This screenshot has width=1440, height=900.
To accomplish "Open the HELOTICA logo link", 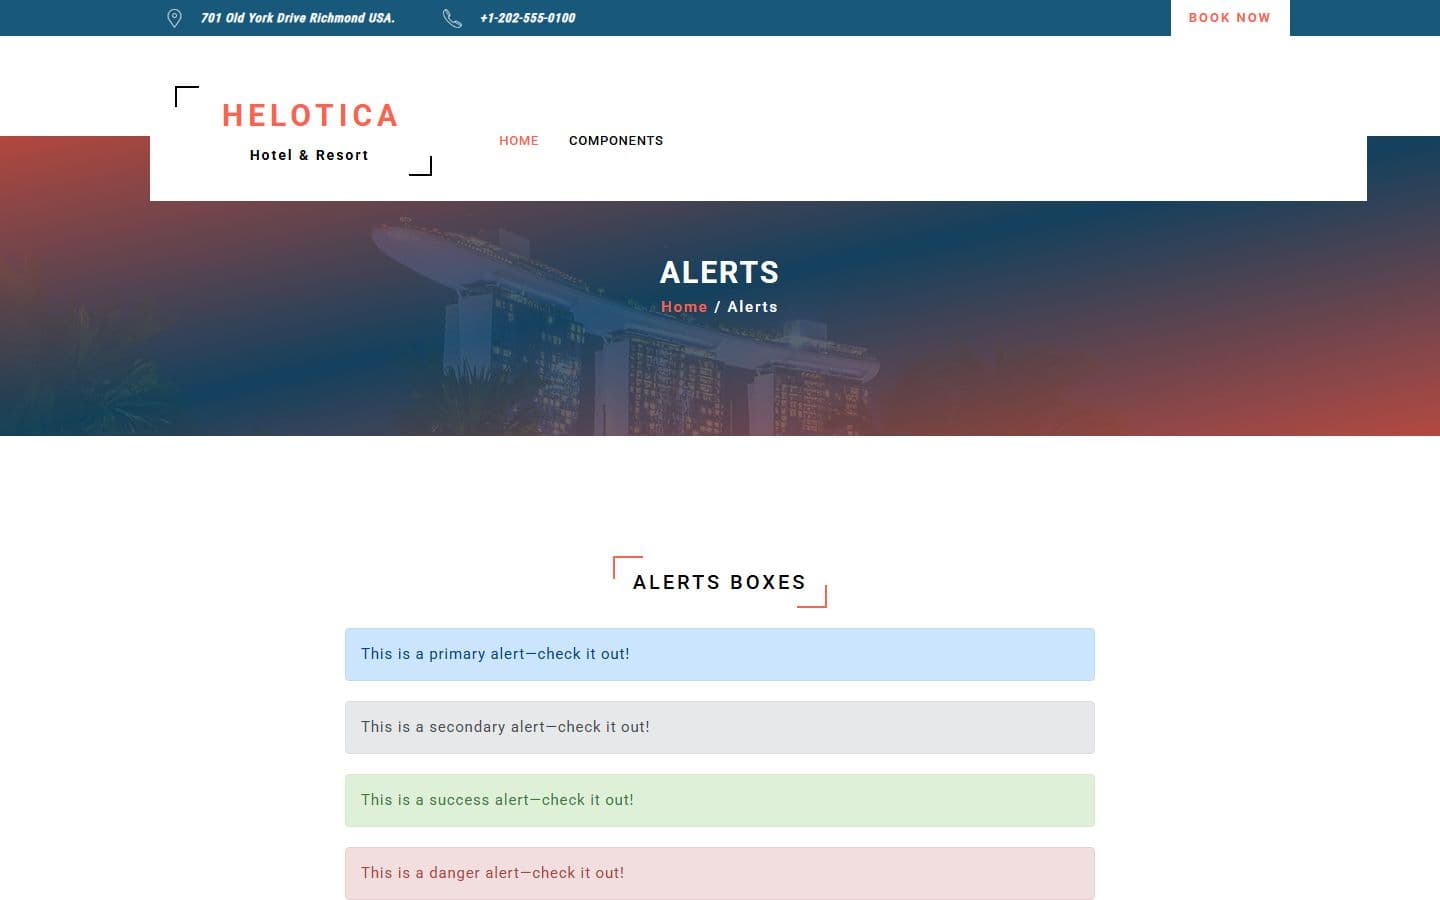I will [x=310, y=116].
